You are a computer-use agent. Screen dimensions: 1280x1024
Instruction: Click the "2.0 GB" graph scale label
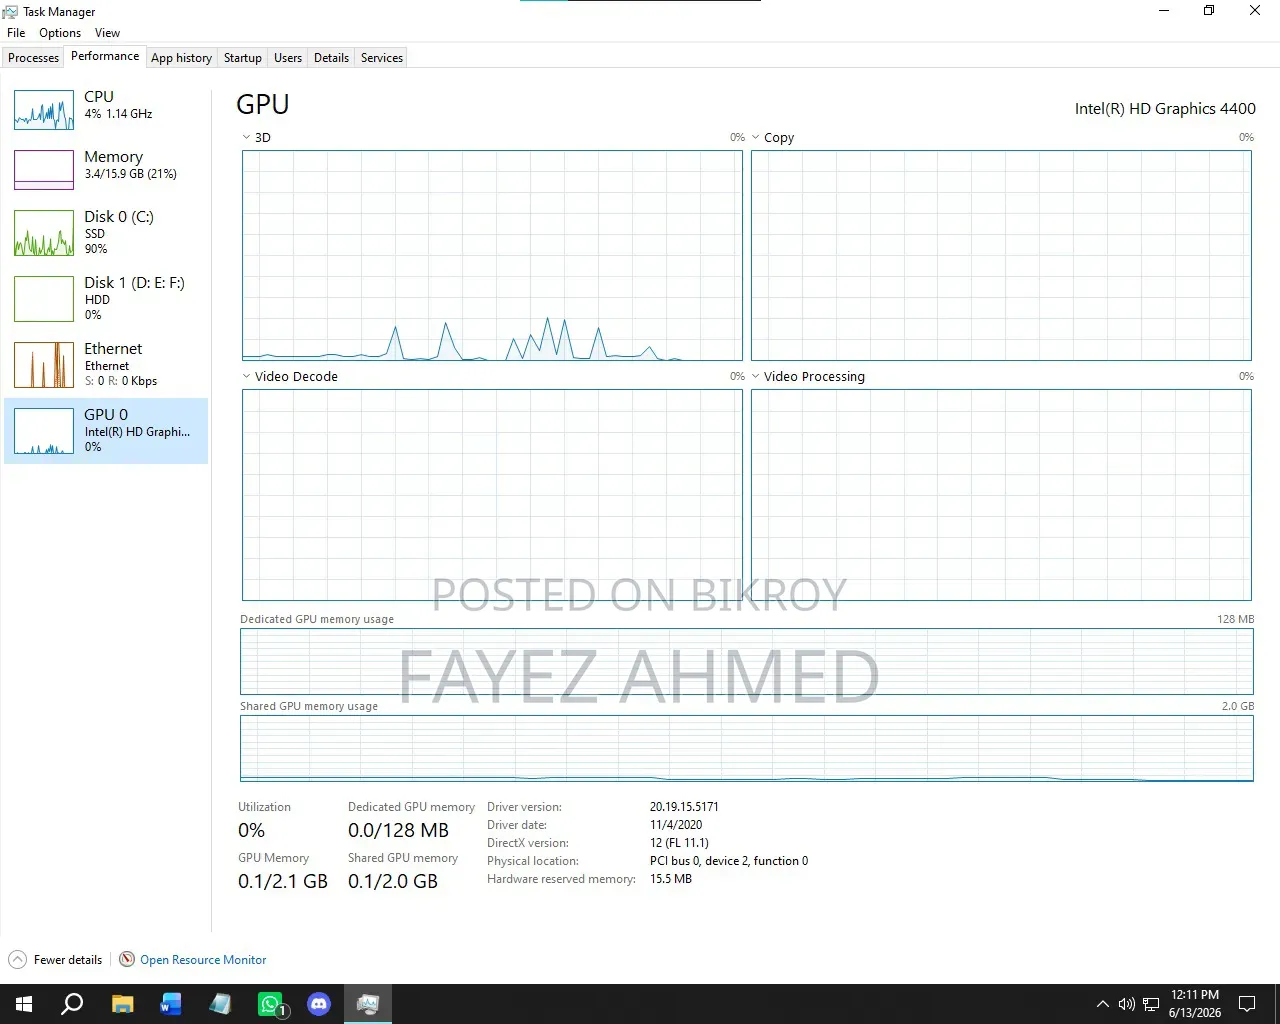coord(1238,706)
